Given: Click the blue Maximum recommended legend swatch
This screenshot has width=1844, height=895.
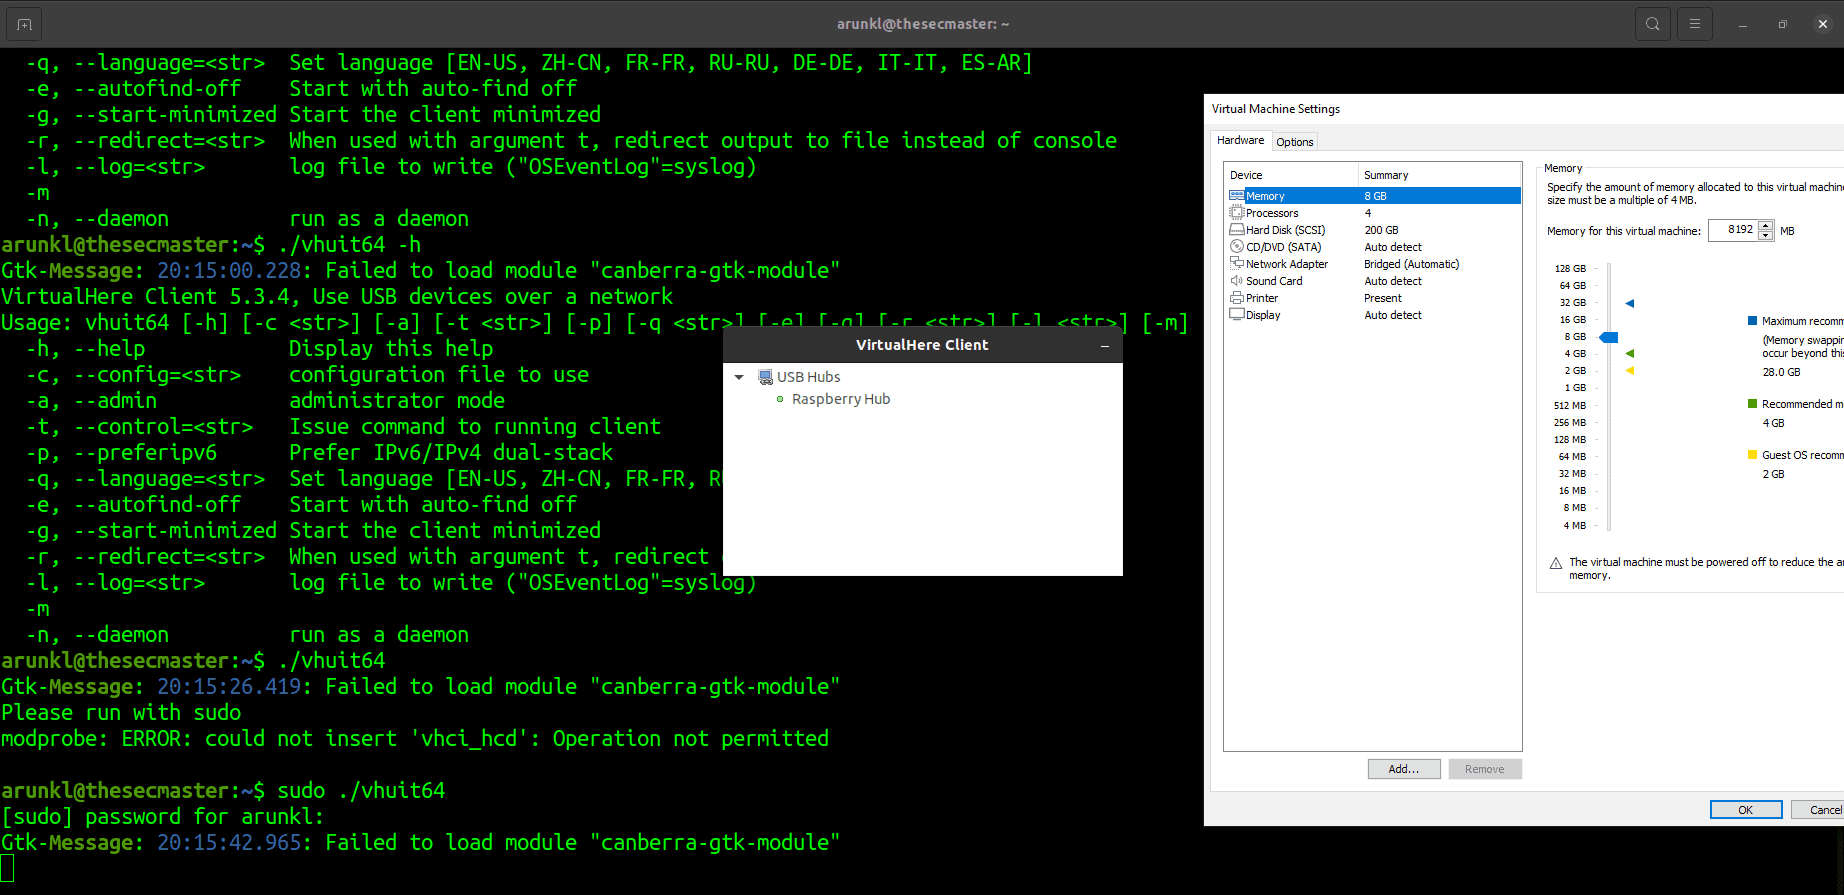Looking at the screenshot, I should tap(1752, 321).
